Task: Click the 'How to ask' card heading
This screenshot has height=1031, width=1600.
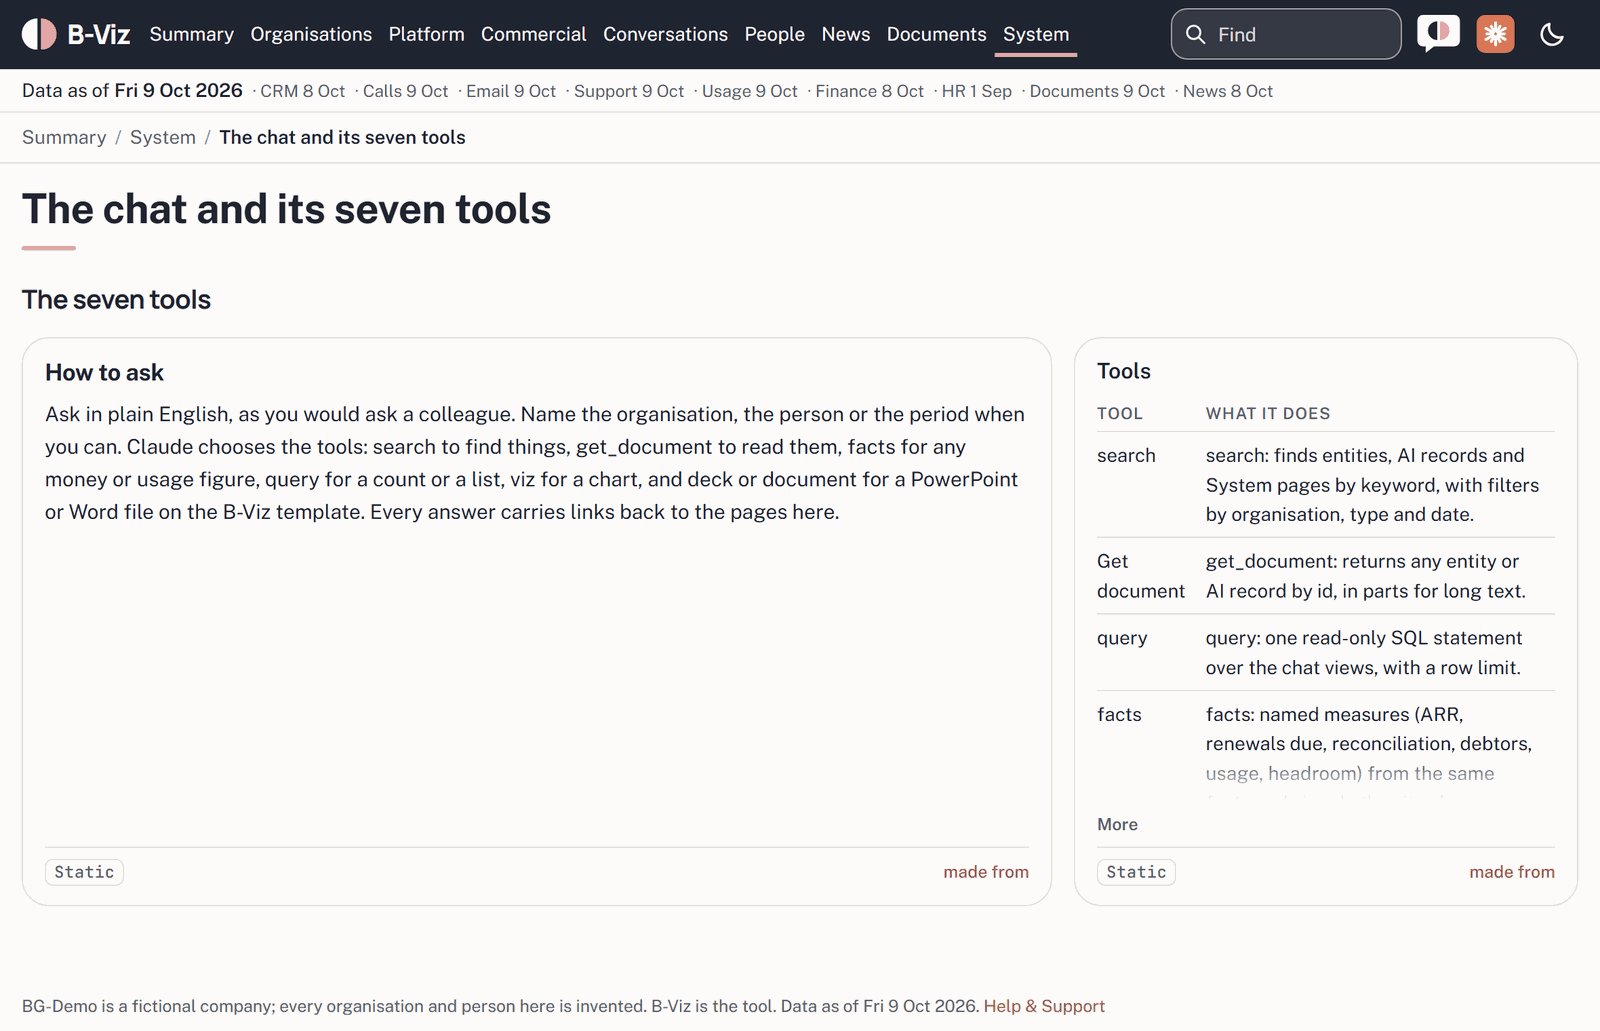Action: [x=104, y=372]
